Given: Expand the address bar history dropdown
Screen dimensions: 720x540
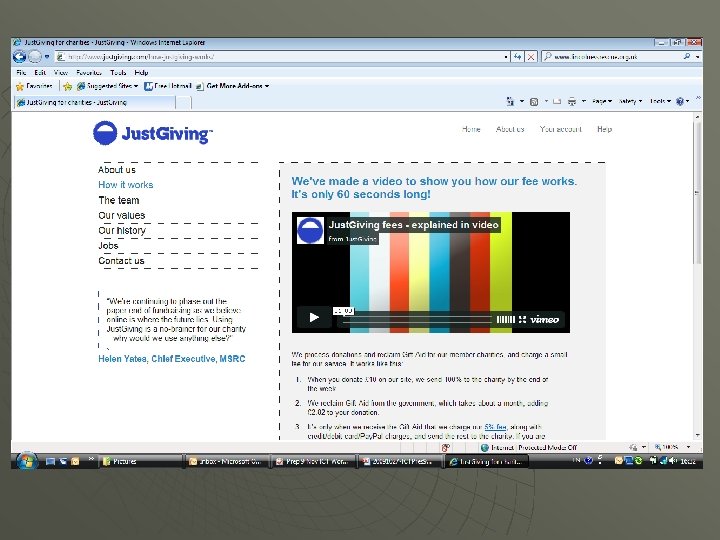Looking at the screenshot, I should (506, 57).
